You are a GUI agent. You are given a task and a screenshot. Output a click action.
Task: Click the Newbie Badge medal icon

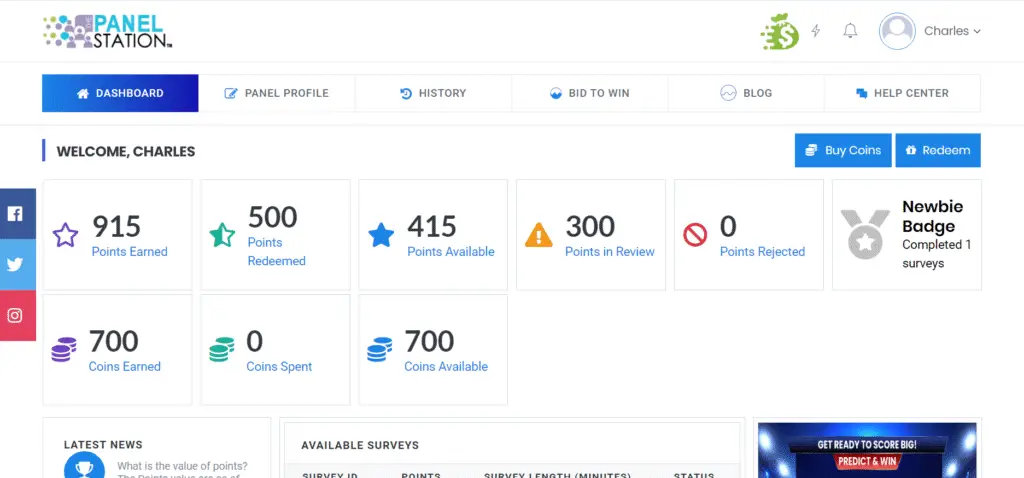point(864,234)
